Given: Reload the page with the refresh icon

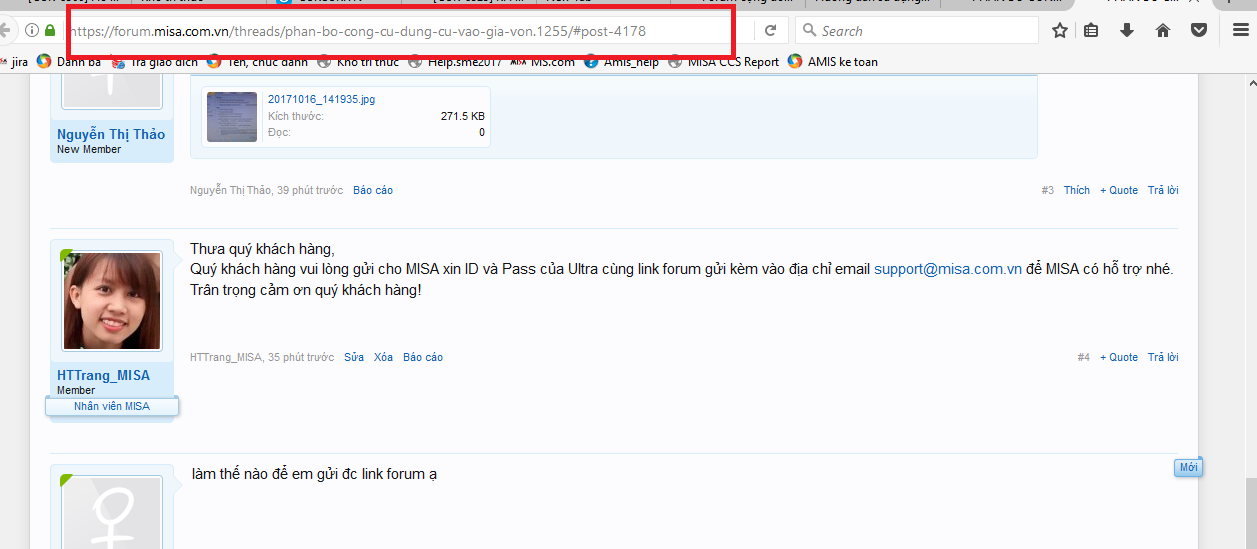Looking at the screenshot, I should pos(770,31).
